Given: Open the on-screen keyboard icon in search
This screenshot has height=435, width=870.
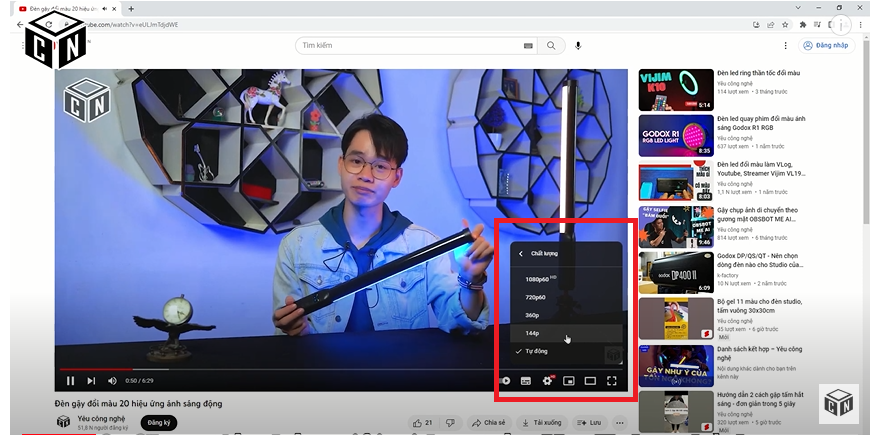Looking at the screenshot, I should pos(527,45).
